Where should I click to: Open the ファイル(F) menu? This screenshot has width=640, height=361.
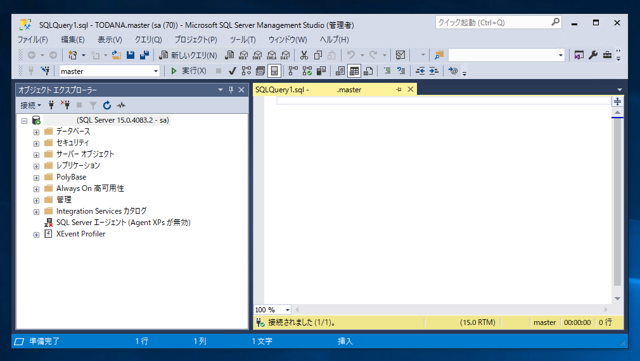coord(33,40)
